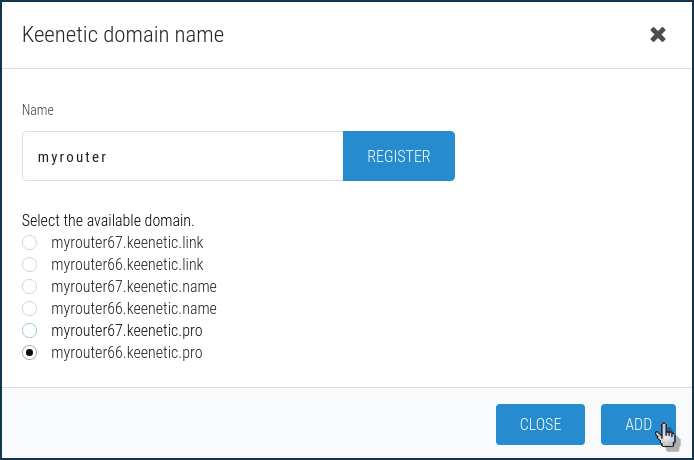Pick the myrouter66.keenetic.name radio button

pos(30,309)
